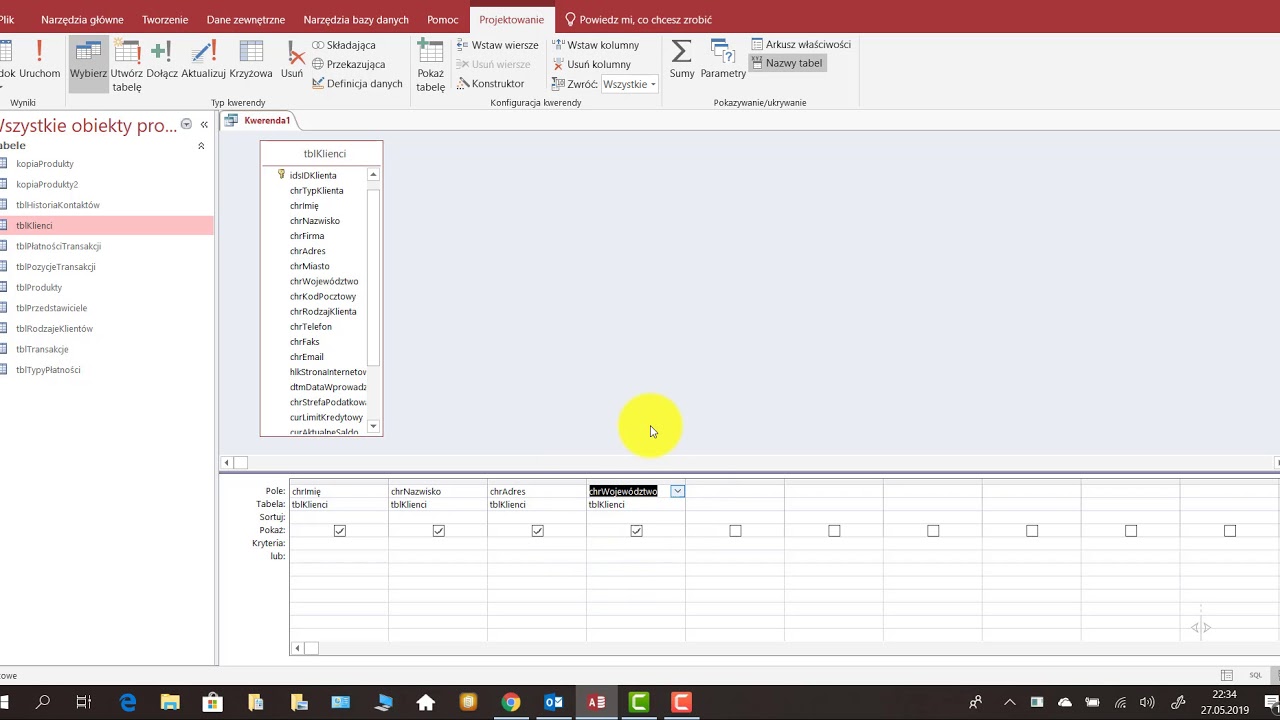Open navigation pane category dropdown

click(186, 124)
